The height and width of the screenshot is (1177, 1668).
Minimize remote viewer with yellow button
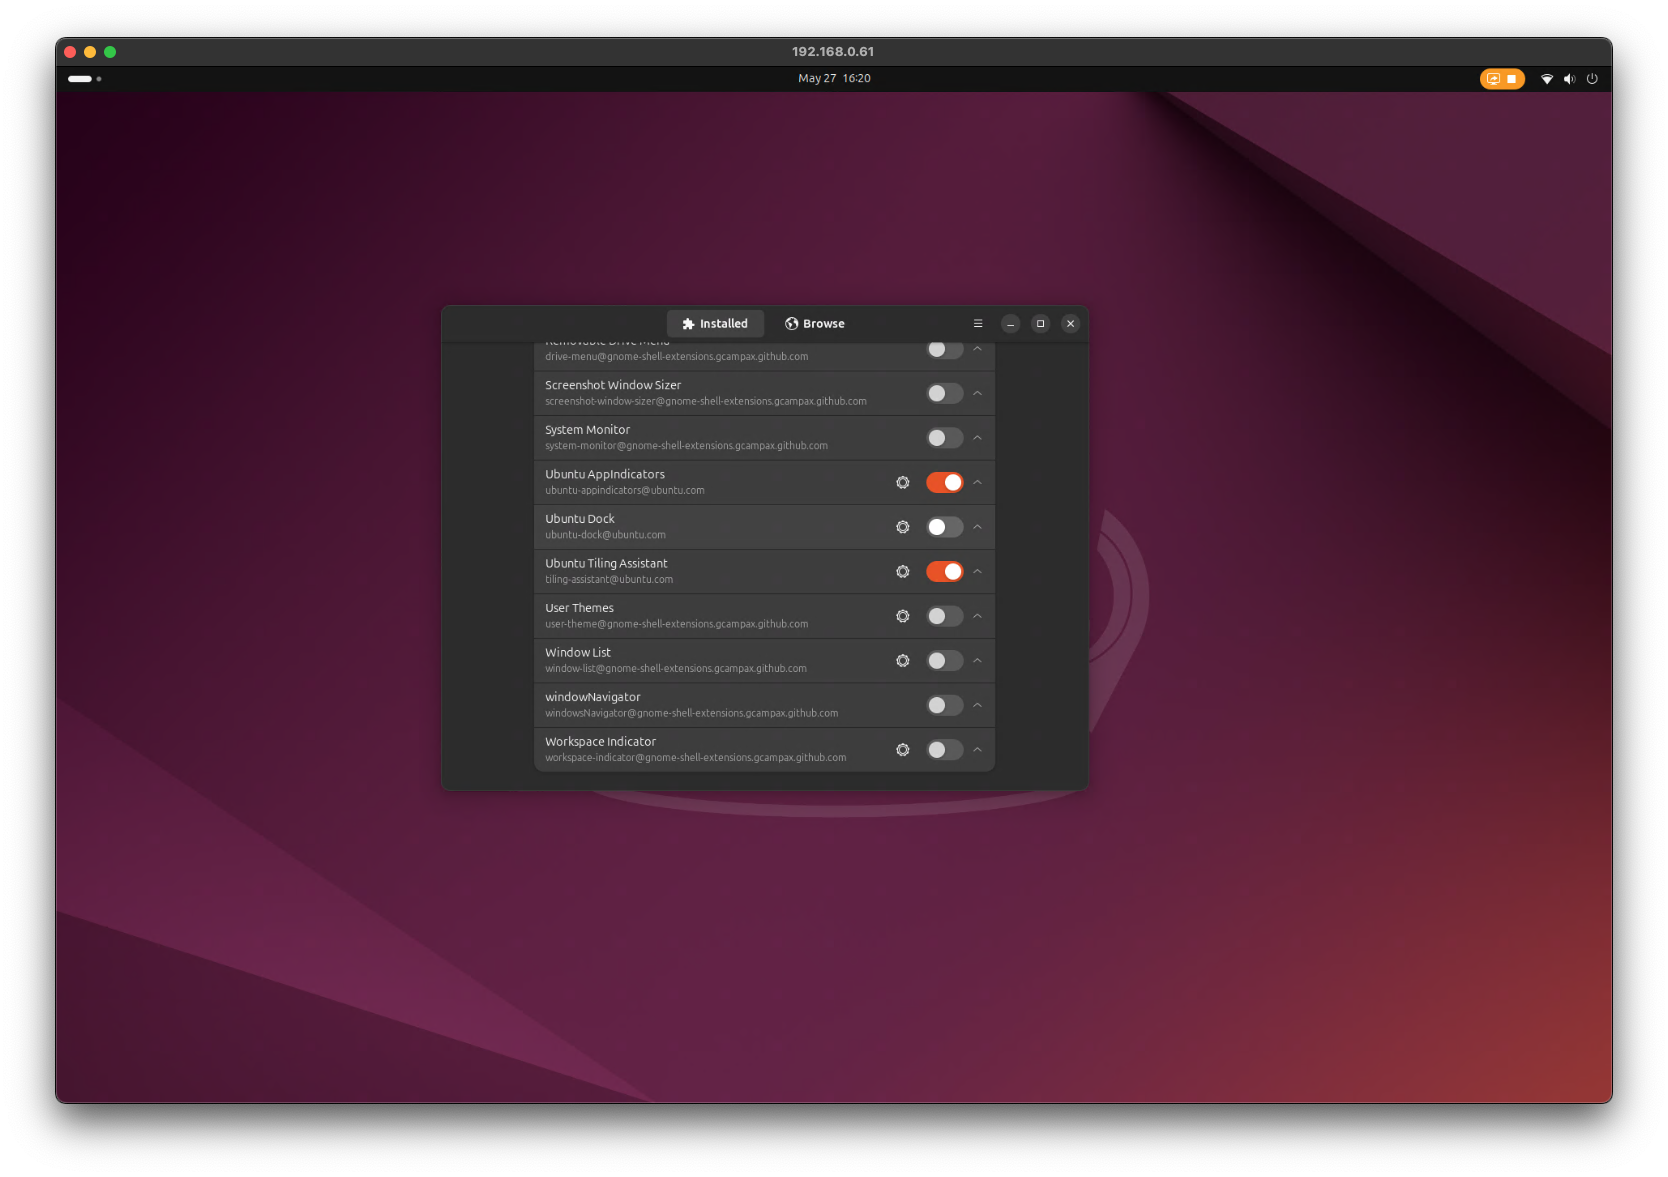(90, 52)
